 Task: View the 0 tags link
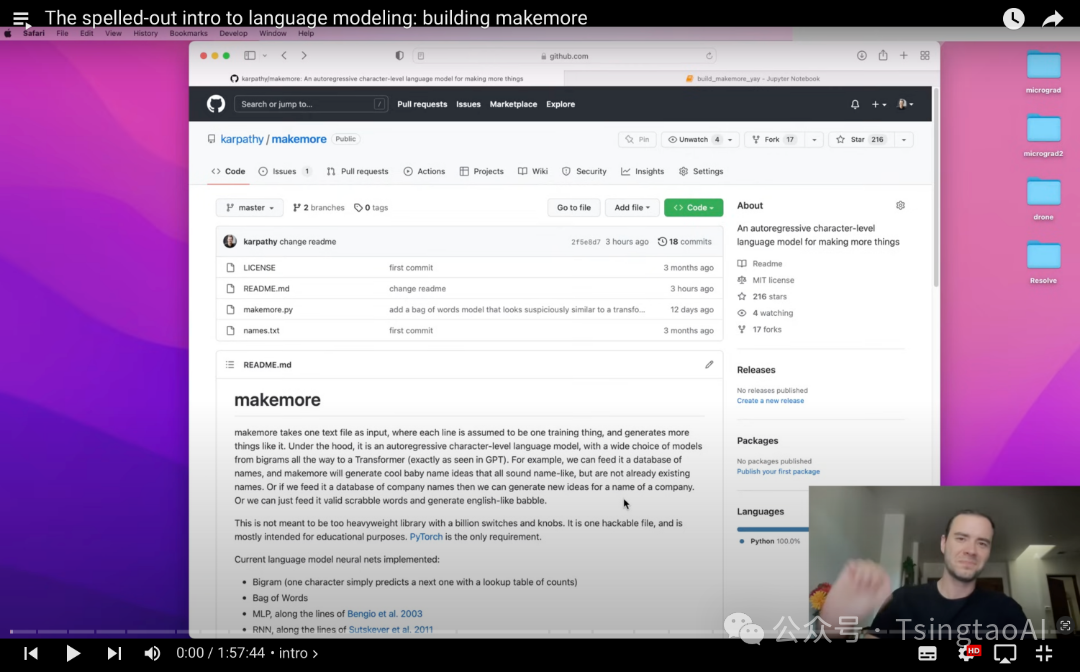371,207
